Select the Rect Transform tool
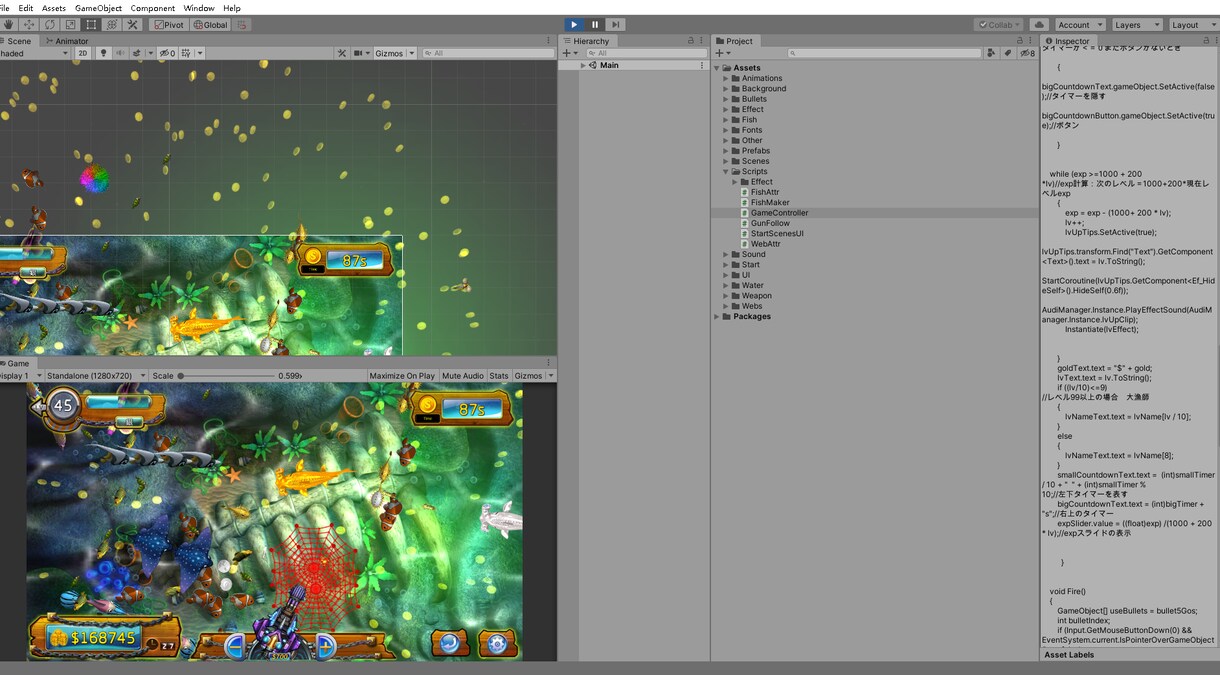Screen dimensions: 1220x675 (91, 24)
